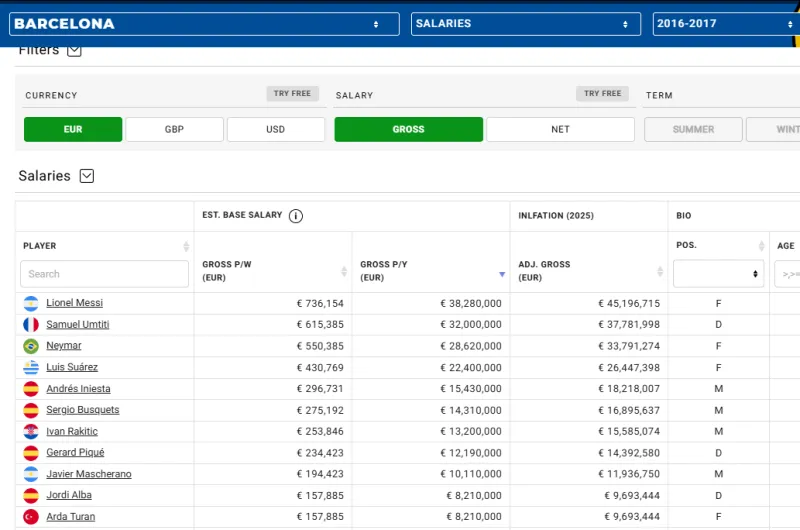This screenshot has width=800, height=530.
Task: Click Brazil flag next to Neymar
Action: (x=31, y=346)
